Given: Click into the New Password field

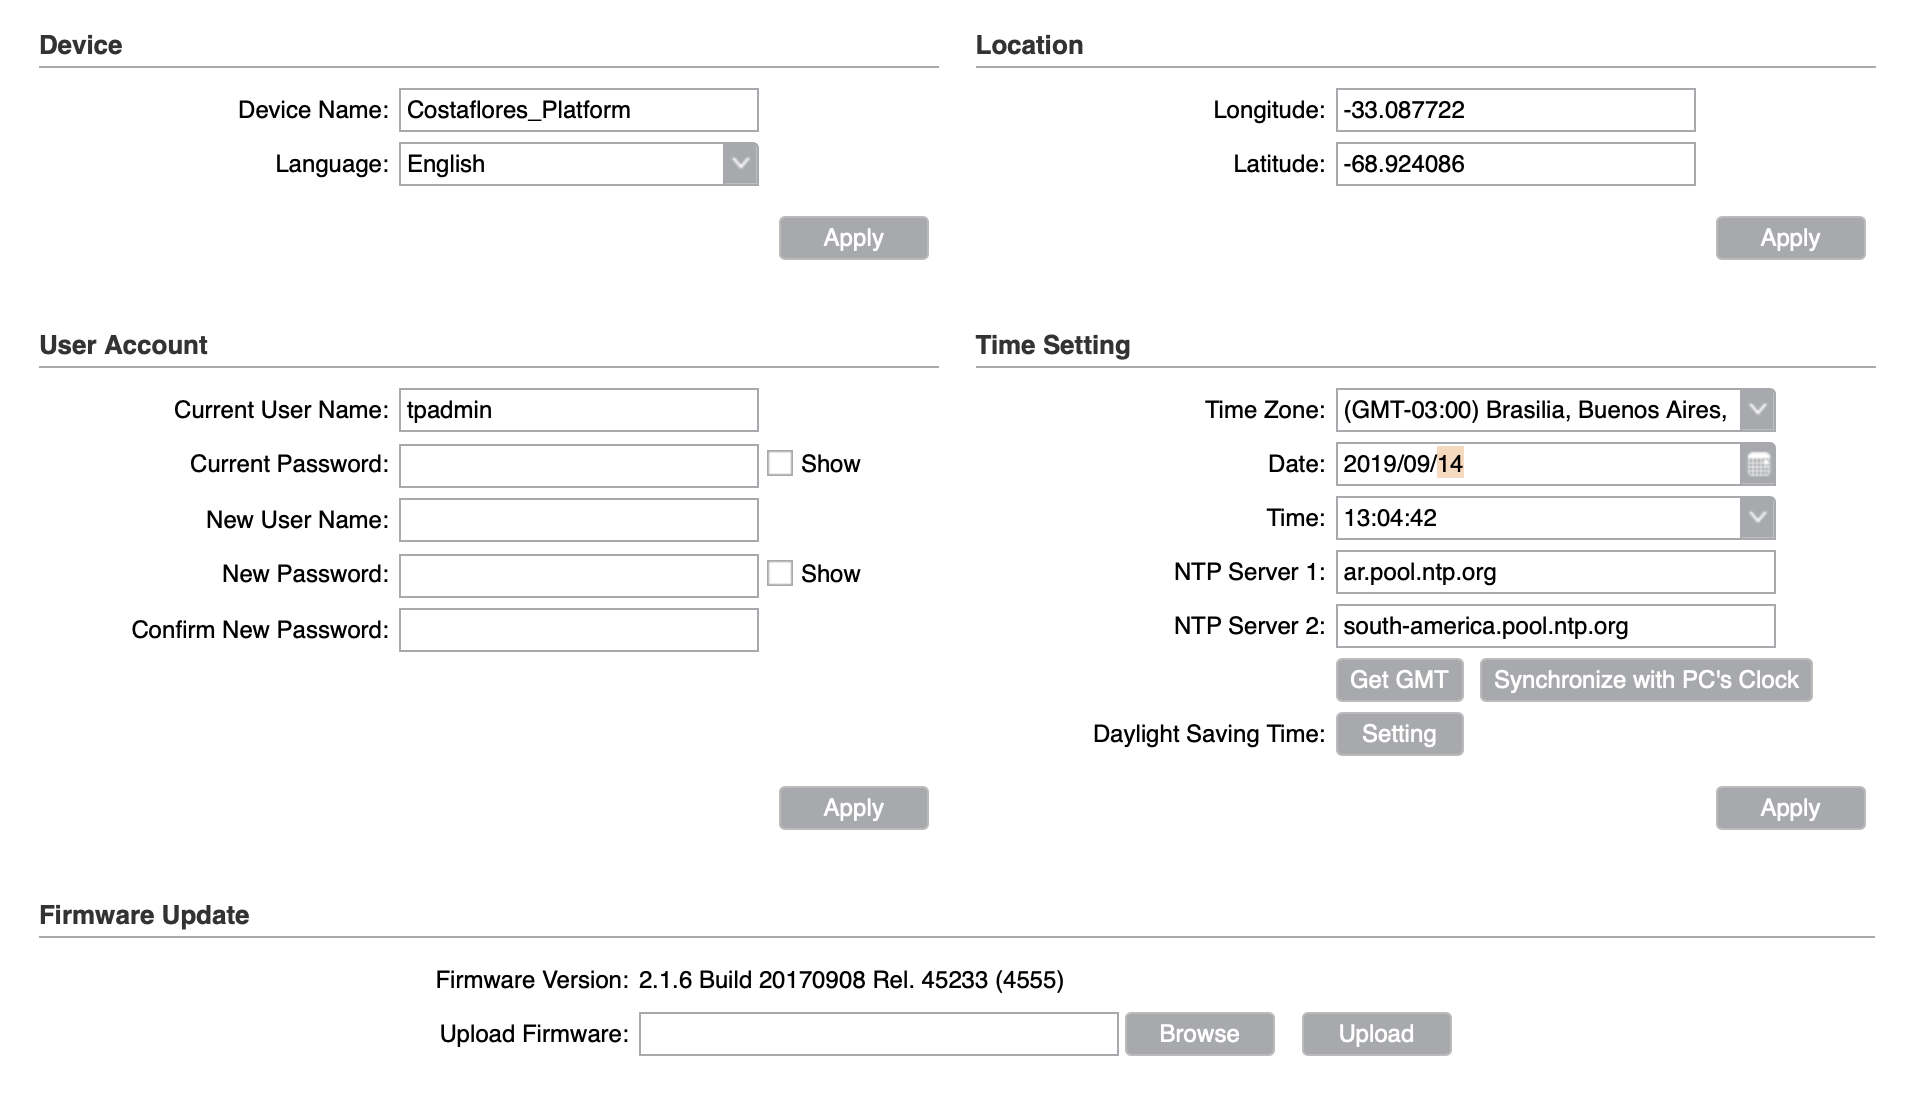Looking at the screenshot, I should [579, 576].
